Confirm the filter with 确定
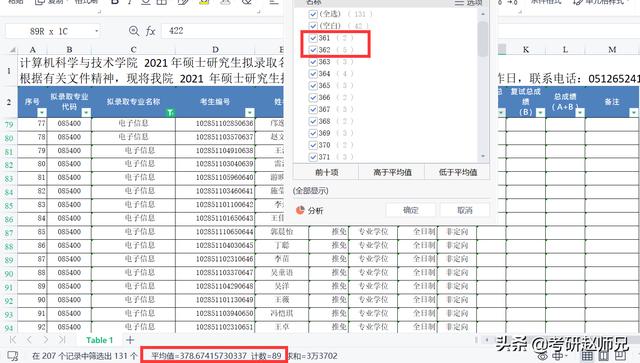 (411, 210)
